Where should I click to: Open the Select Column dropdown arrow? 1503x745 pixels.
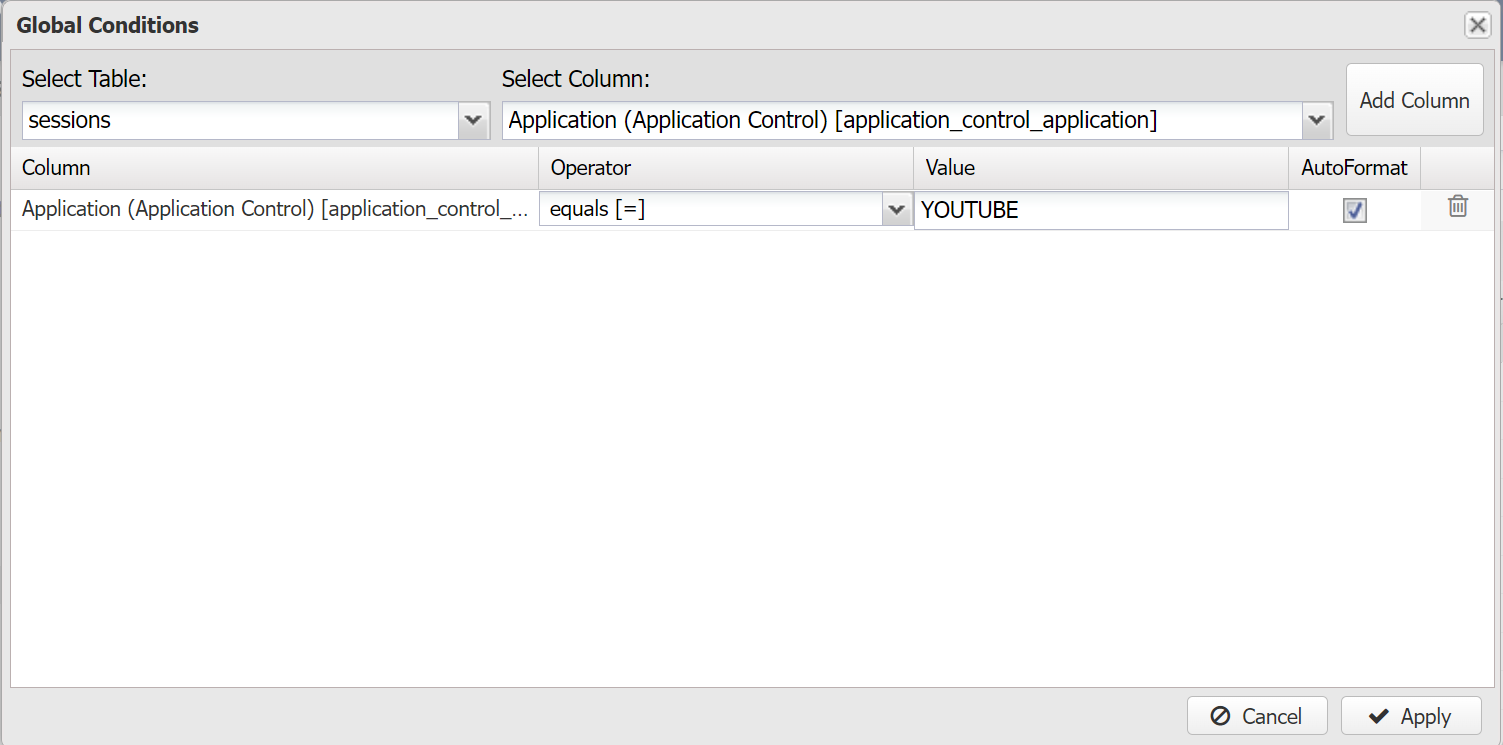[1317, 120]
